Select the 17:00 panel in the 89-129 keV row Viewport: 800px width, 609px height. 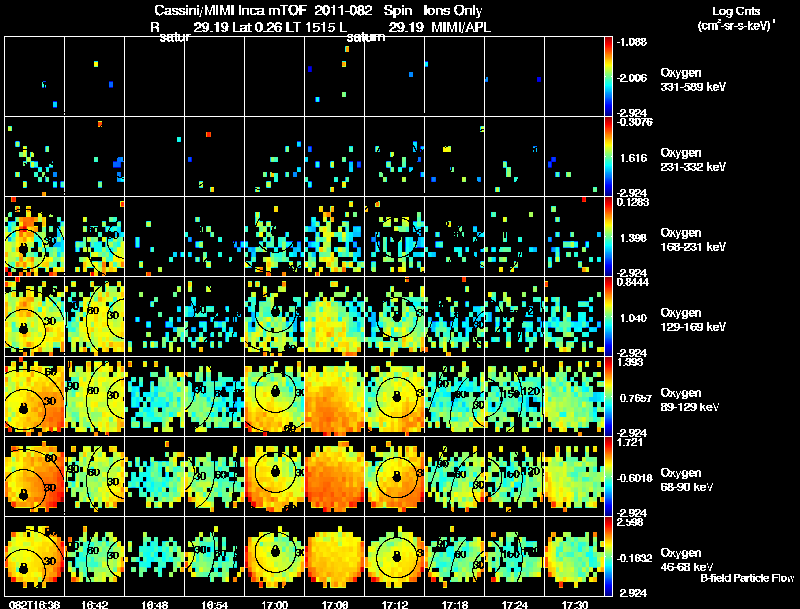coord(274,396)
